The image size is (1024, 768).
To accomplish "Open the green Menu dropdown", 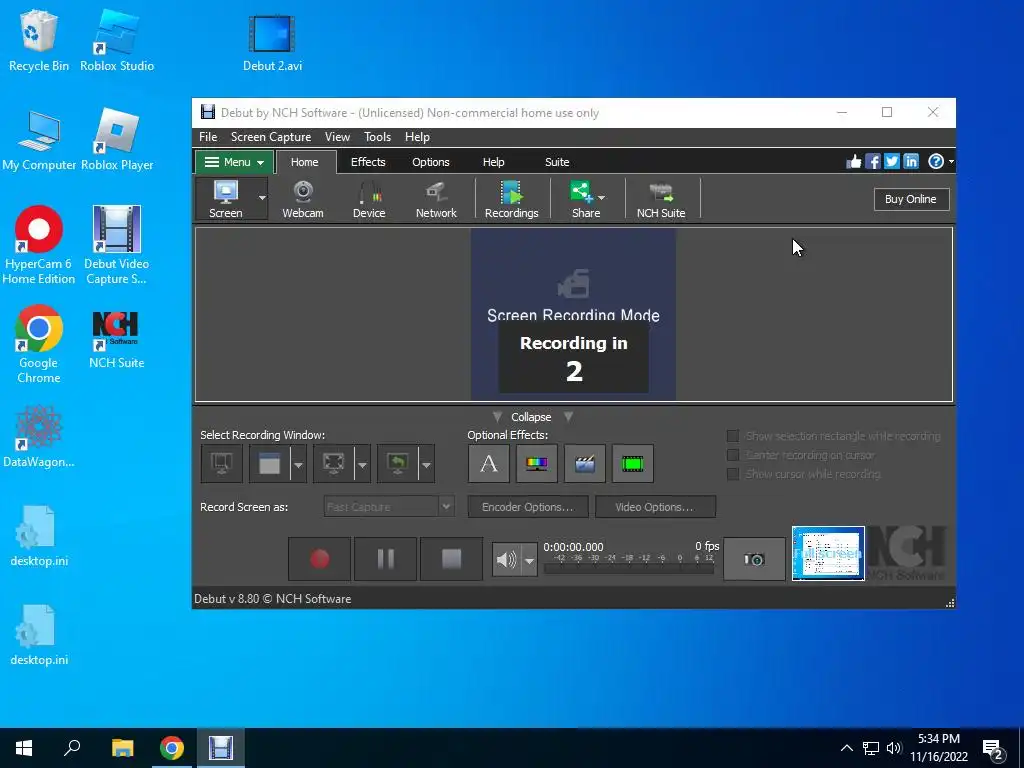I will pos(232,162).
